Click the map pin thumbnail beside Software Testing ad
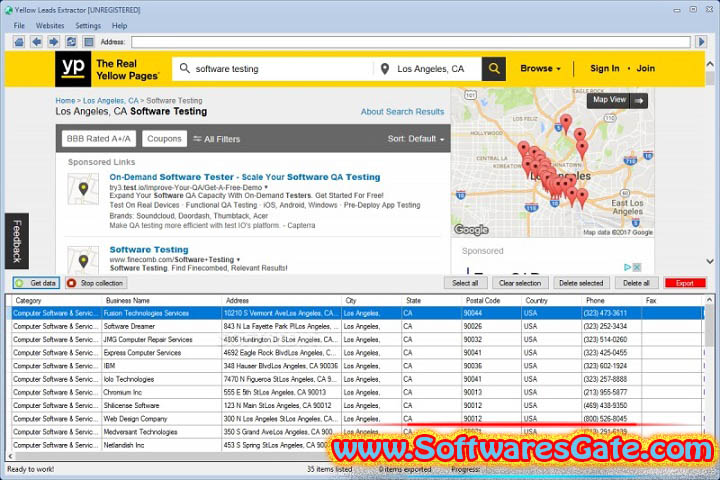Viewport: 720px width, 480px height. click(x=83, y=260)
